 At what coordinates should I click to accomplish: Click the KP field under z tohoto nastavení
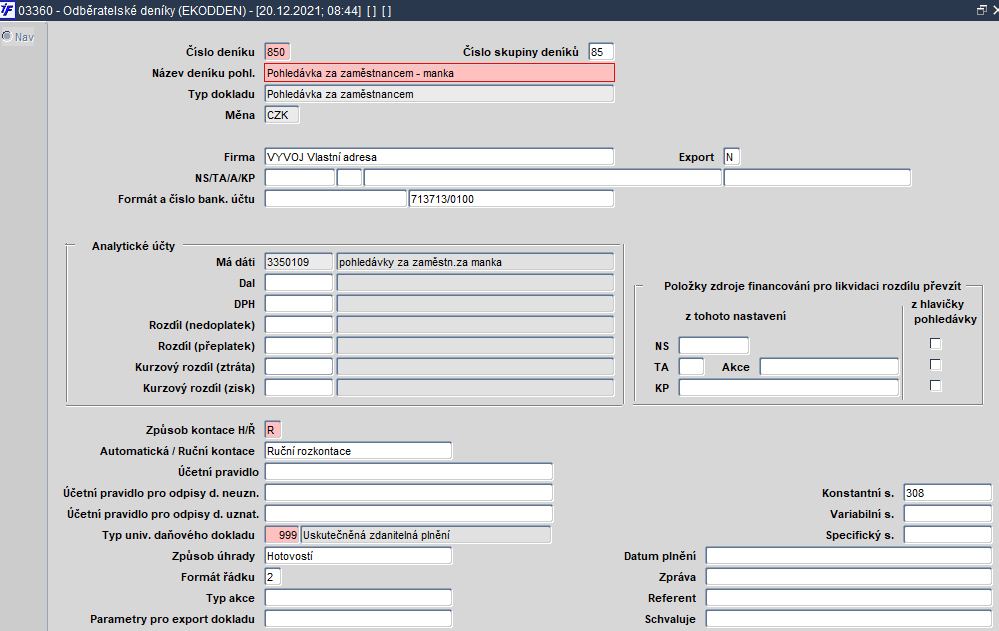(x=789, y=388)
